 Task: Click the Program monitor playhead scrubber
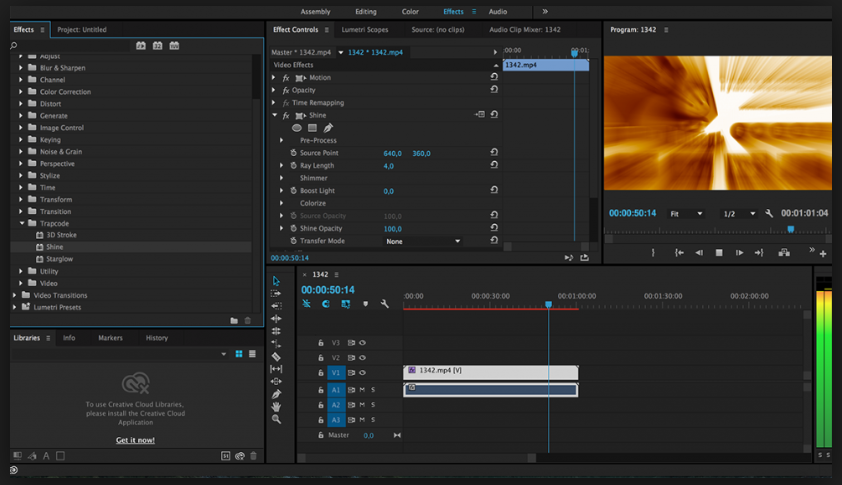click(x=790, y=229)
